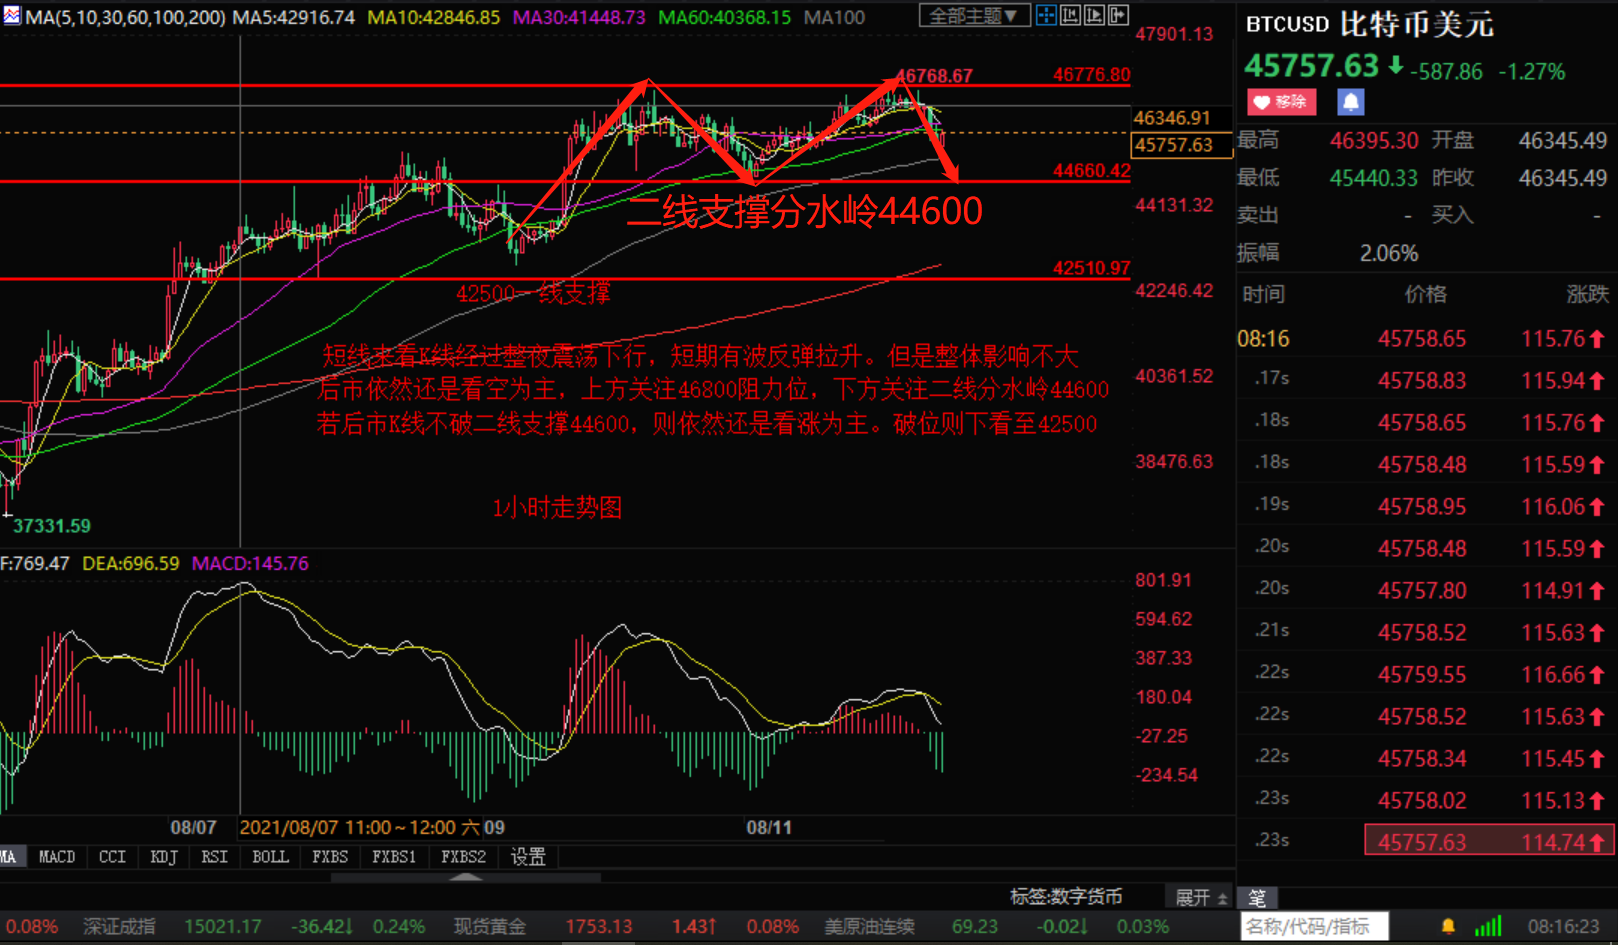Open the 全部主题 dropdown
1618x945 pixels.
coord(973,16)
